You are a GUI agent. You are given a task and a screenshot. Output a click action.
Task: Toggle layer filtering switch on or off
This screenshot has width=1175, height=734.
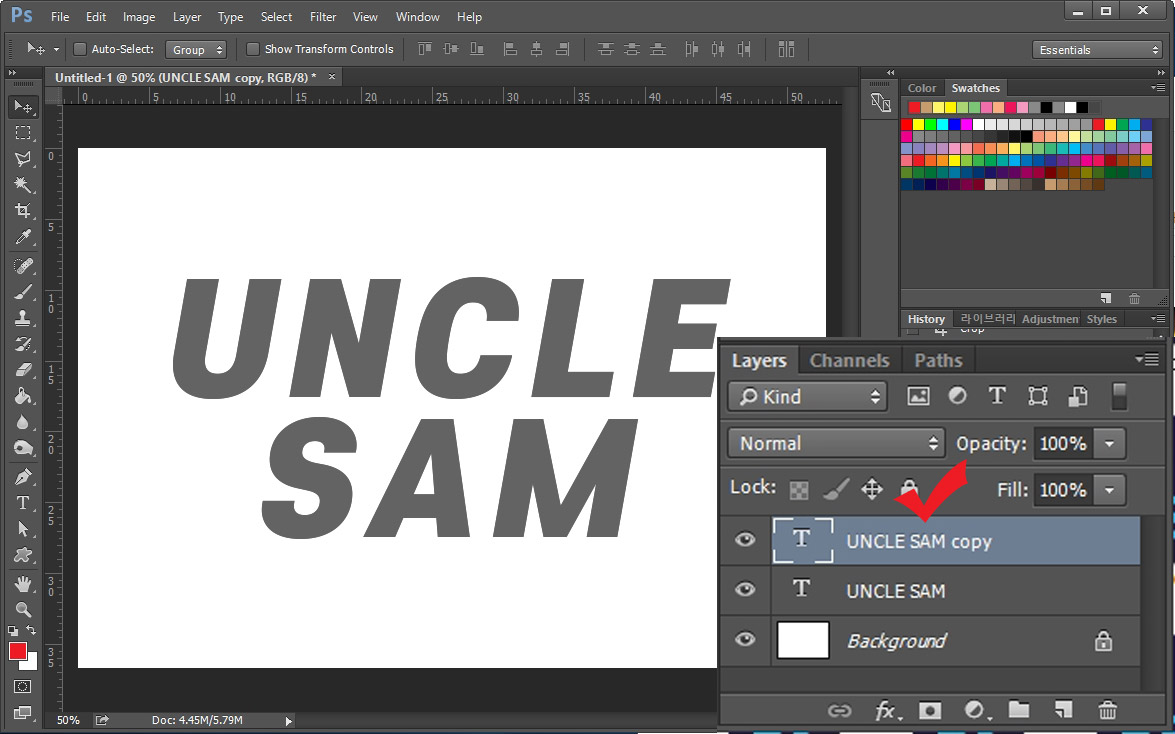point(1119,397)
